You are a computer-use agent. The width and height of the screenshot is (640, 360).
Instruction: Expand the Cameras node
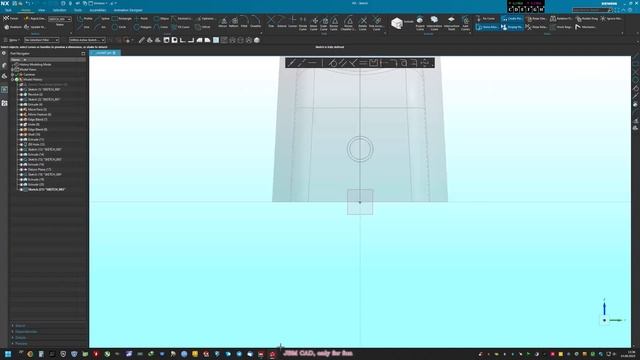(13, 74)
